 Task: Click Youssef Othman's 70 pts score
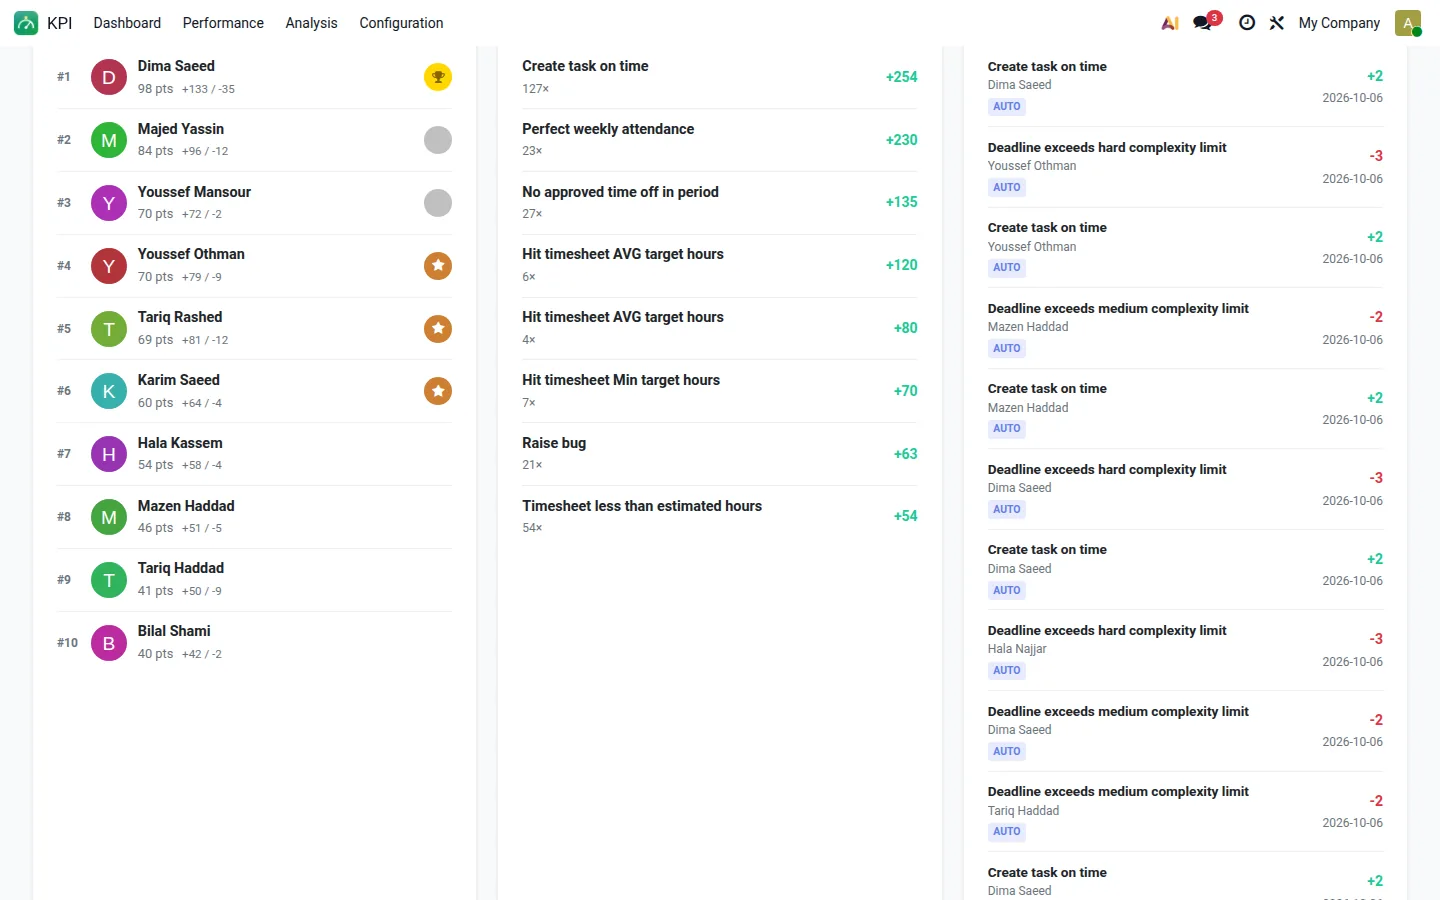155,277
